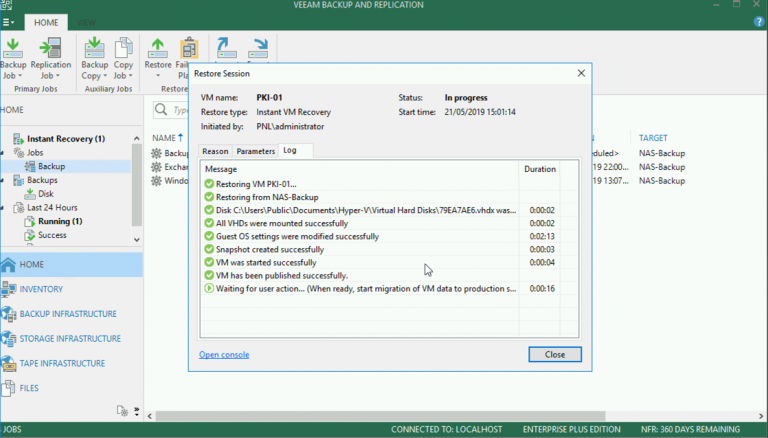This screenshot has width=768, height=438.
Task: Switch to the HOME ribbon tab
Action: [46, 23]
